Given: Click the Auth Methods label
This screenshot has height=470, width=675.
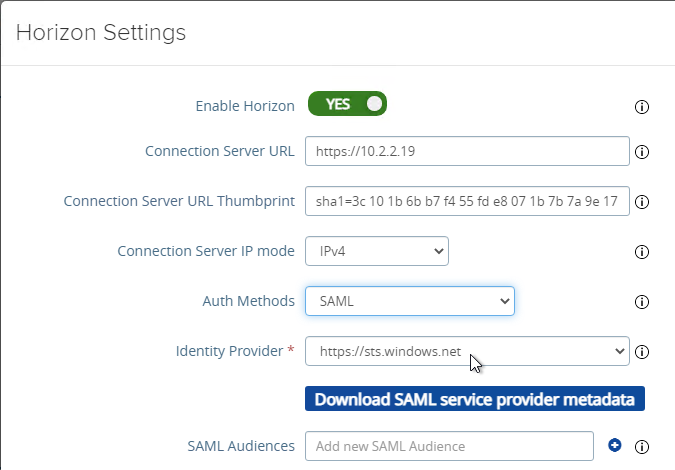Looking at the screenshot, I should click(x=248, y=301).
